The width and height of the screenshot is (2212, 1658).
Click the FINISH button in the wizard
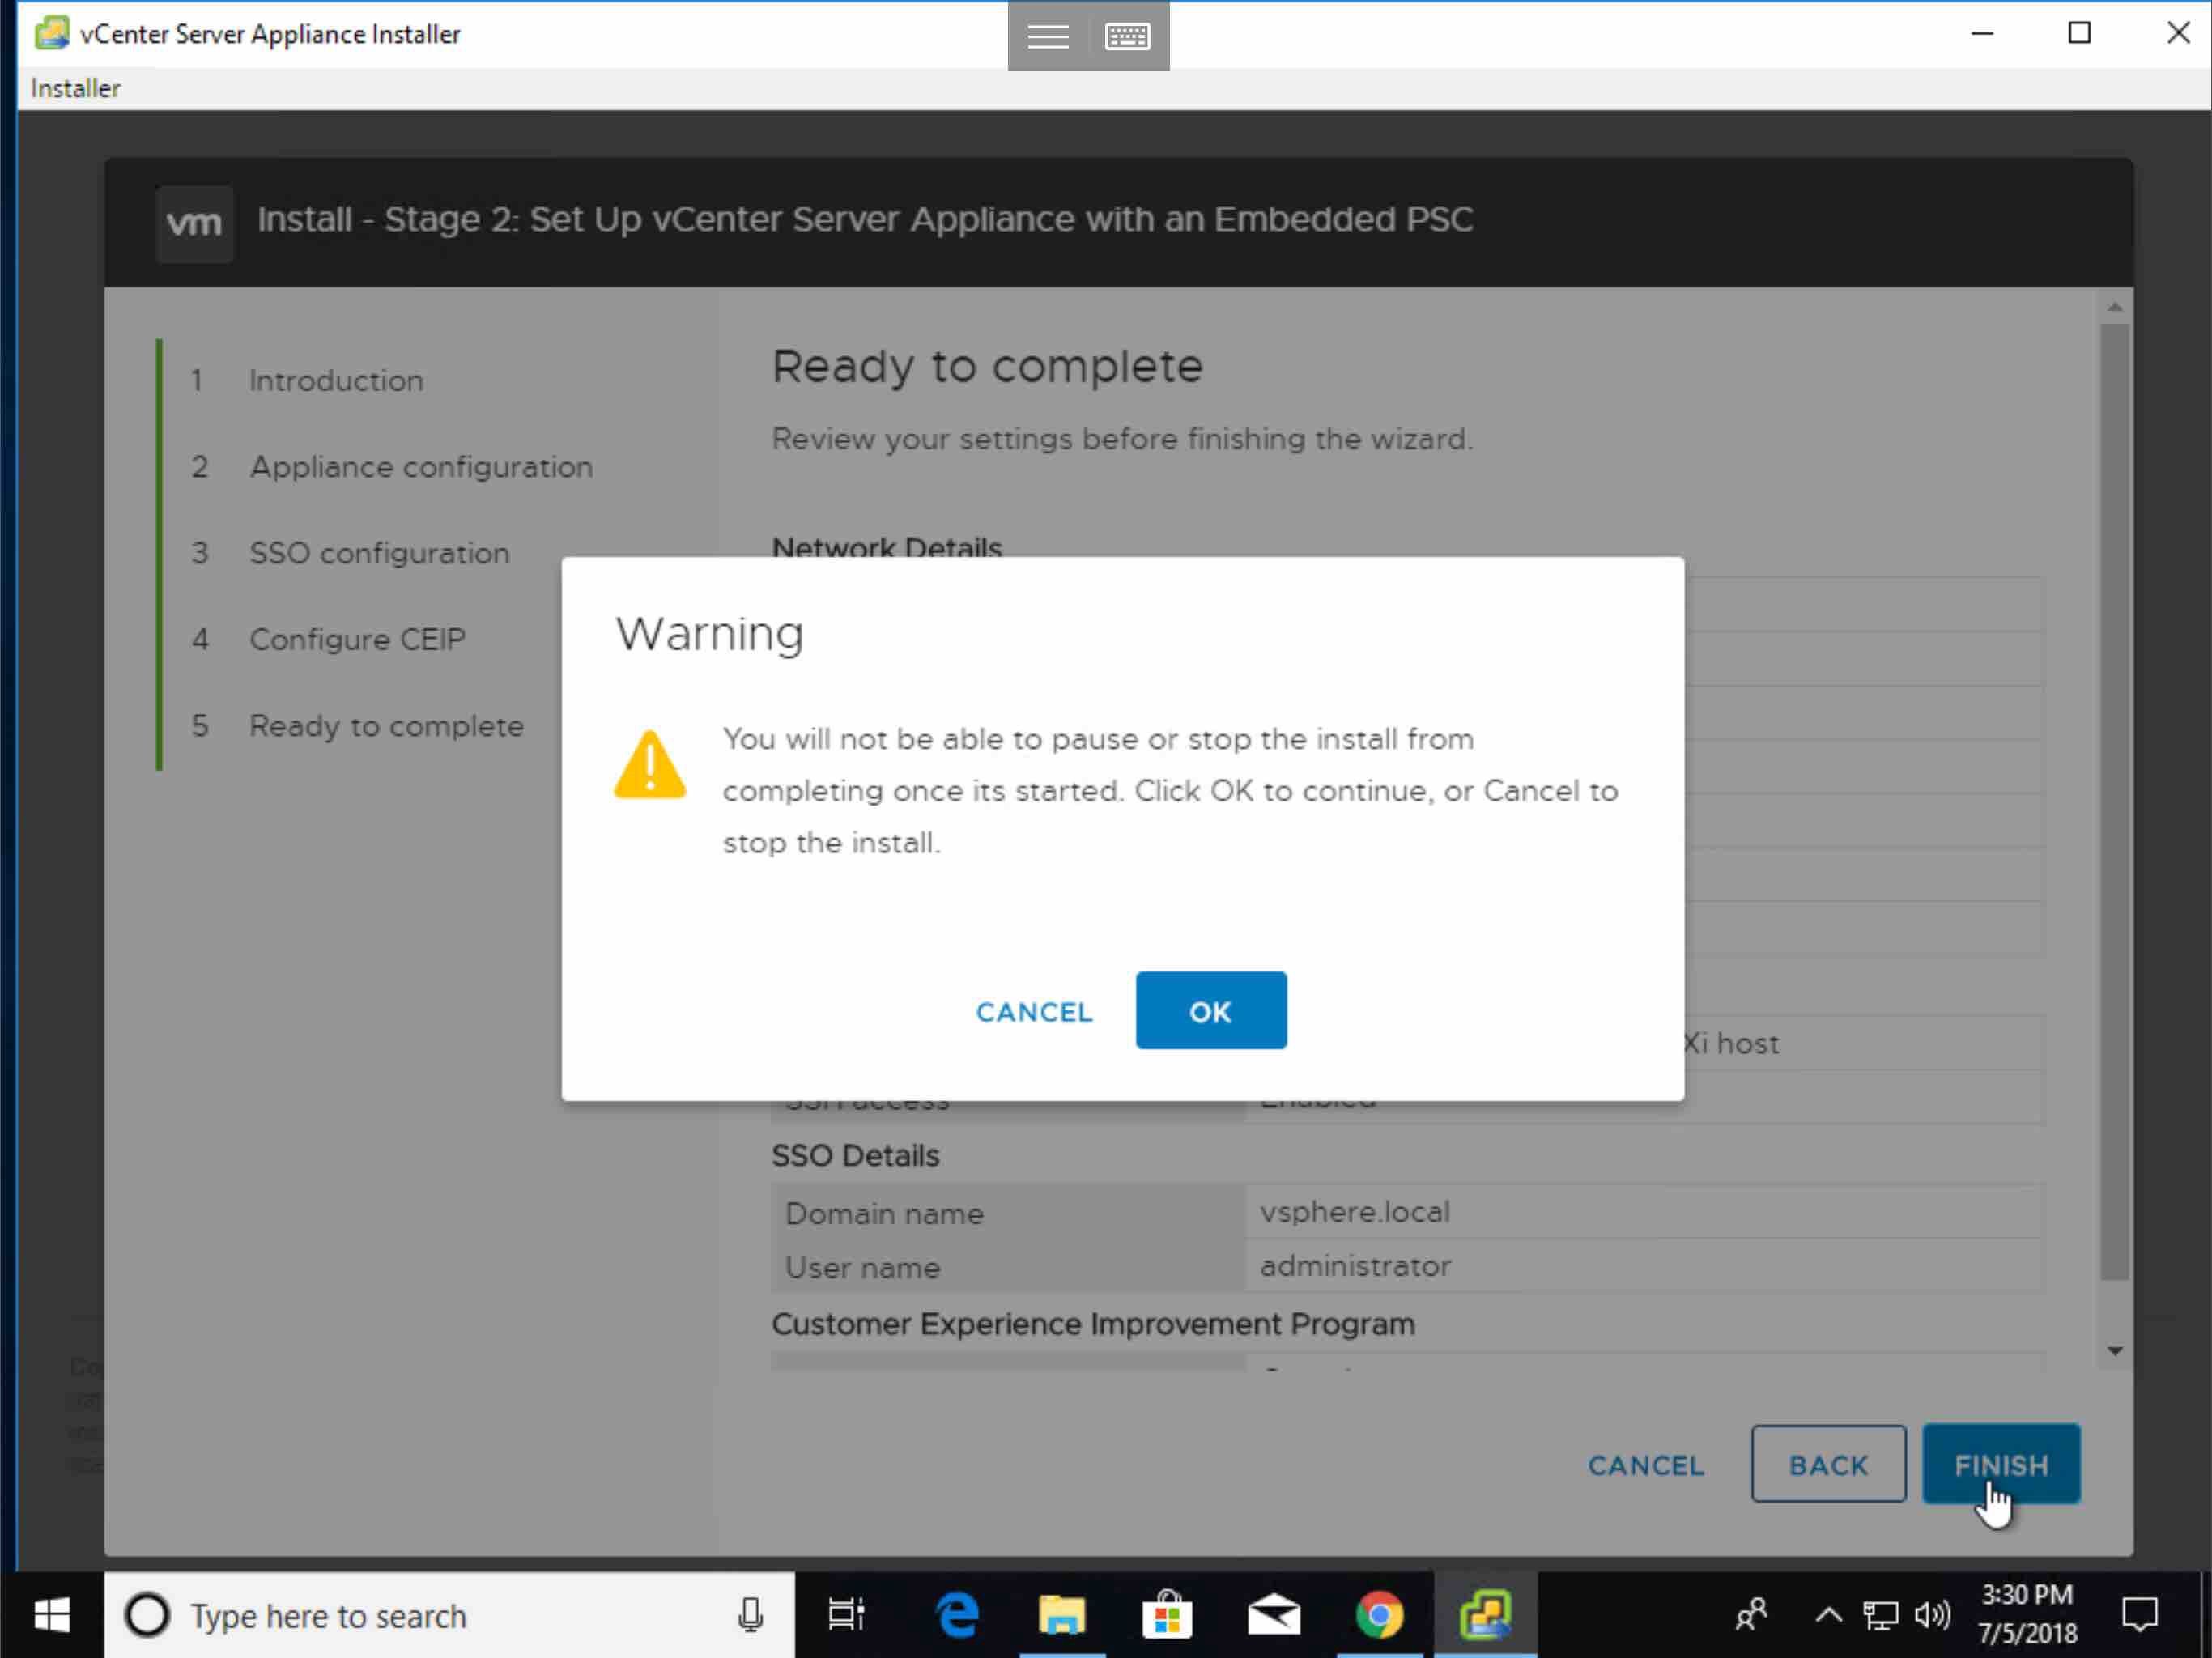2001,1464
